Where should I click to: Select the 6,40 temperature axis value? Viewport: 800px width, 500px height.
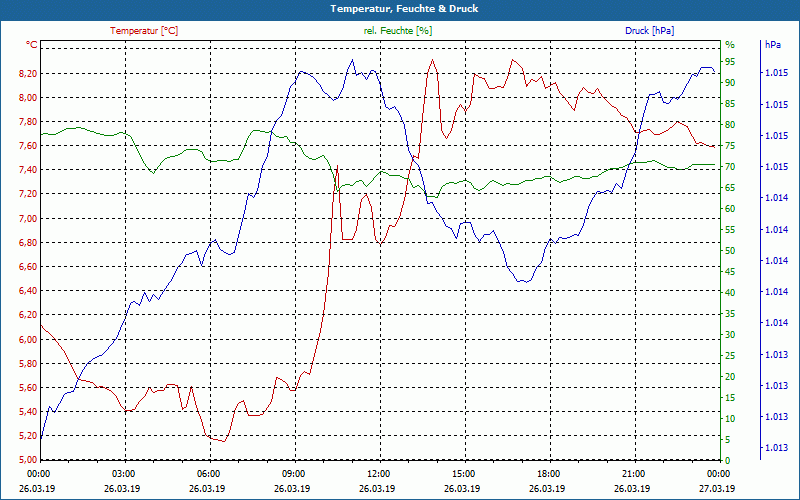(x=28, y=291)
